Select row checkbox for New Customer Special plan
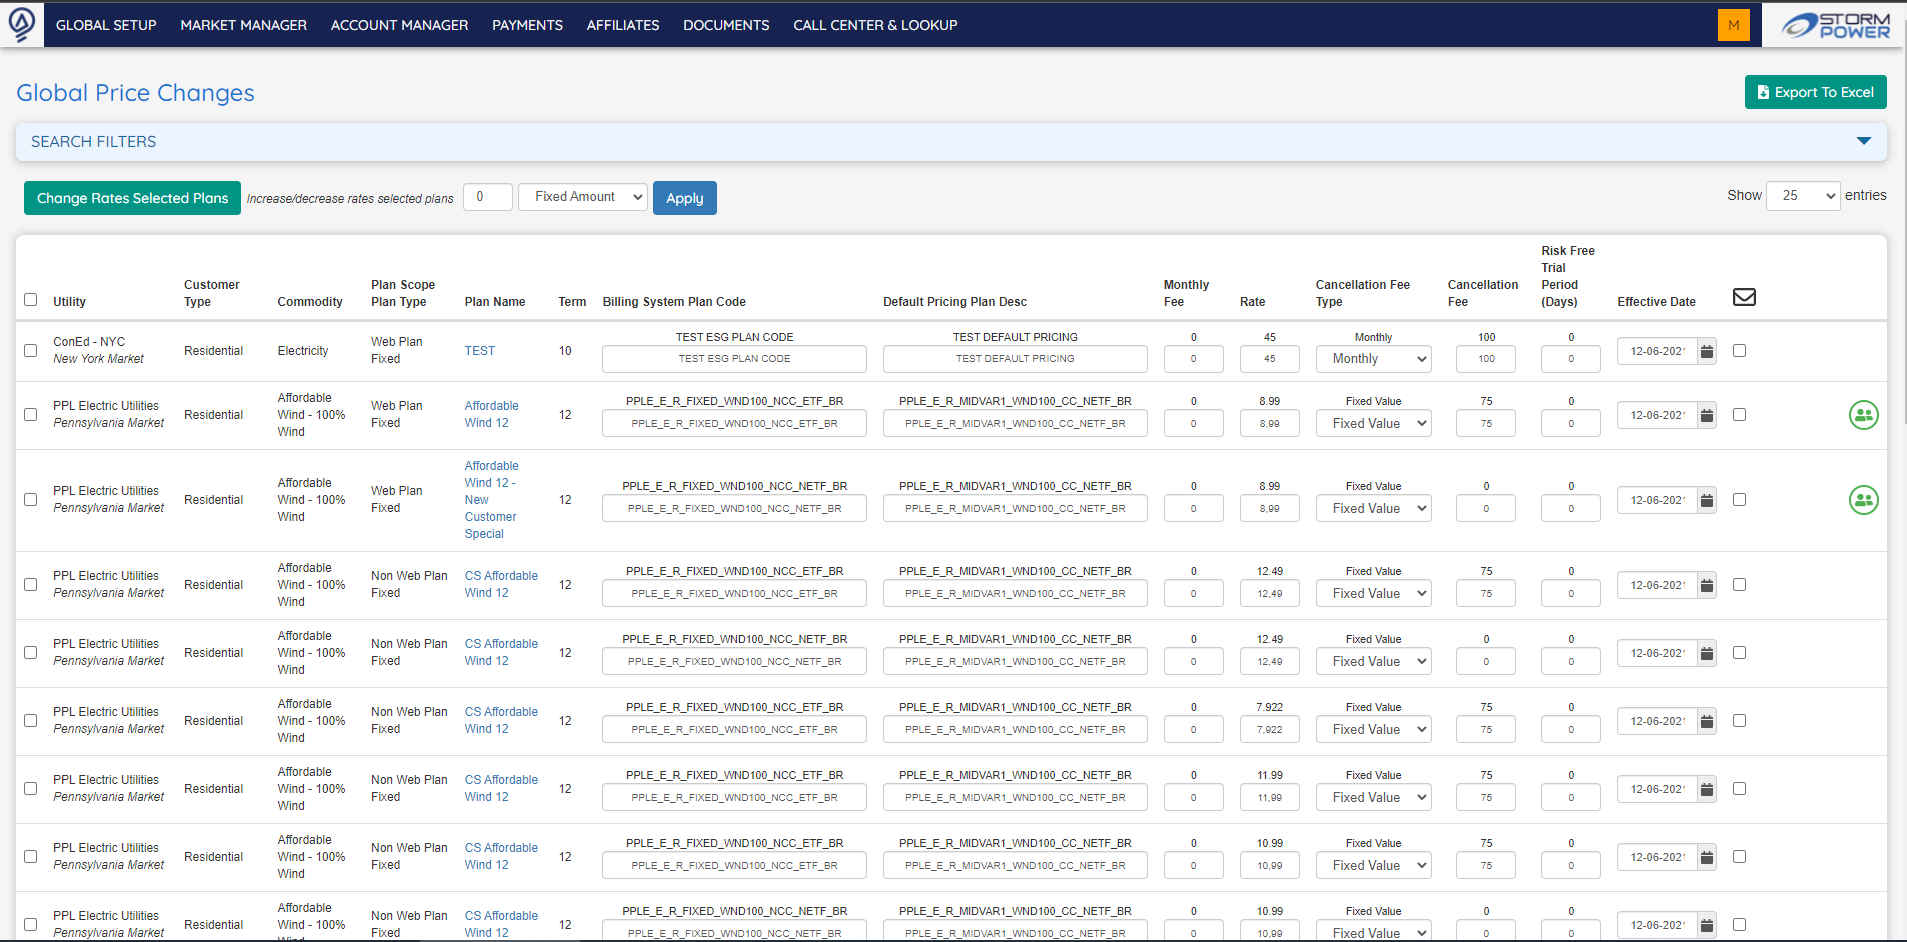Viewport: 1907px width, 942px height. pyautogui.click(x=30, y=499)
